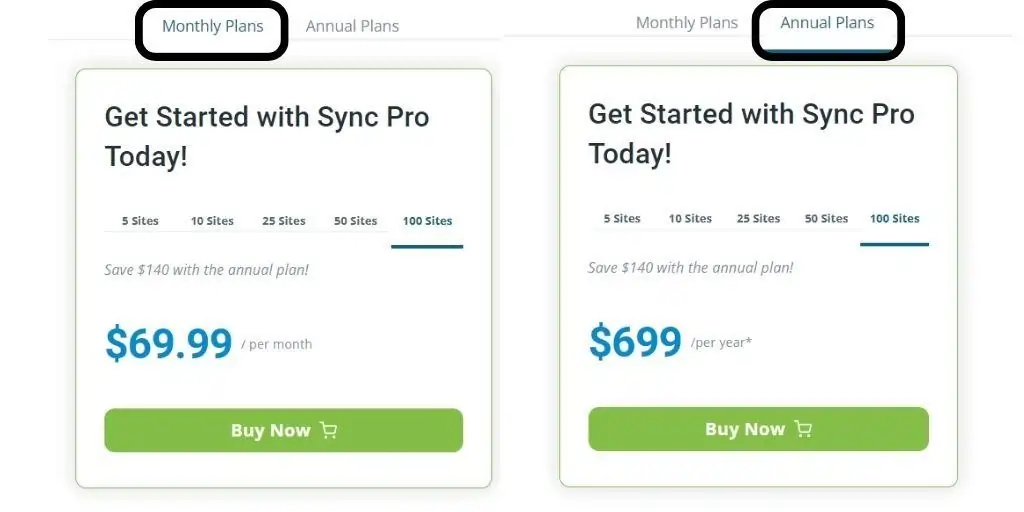Pick 50 Sites in the annual pricing card

coord(826,219)
